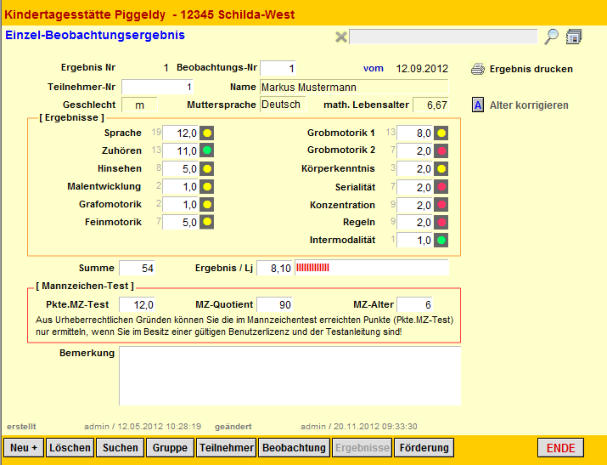Click Ergebnis drucken label
607x465 pixels.
531,69
